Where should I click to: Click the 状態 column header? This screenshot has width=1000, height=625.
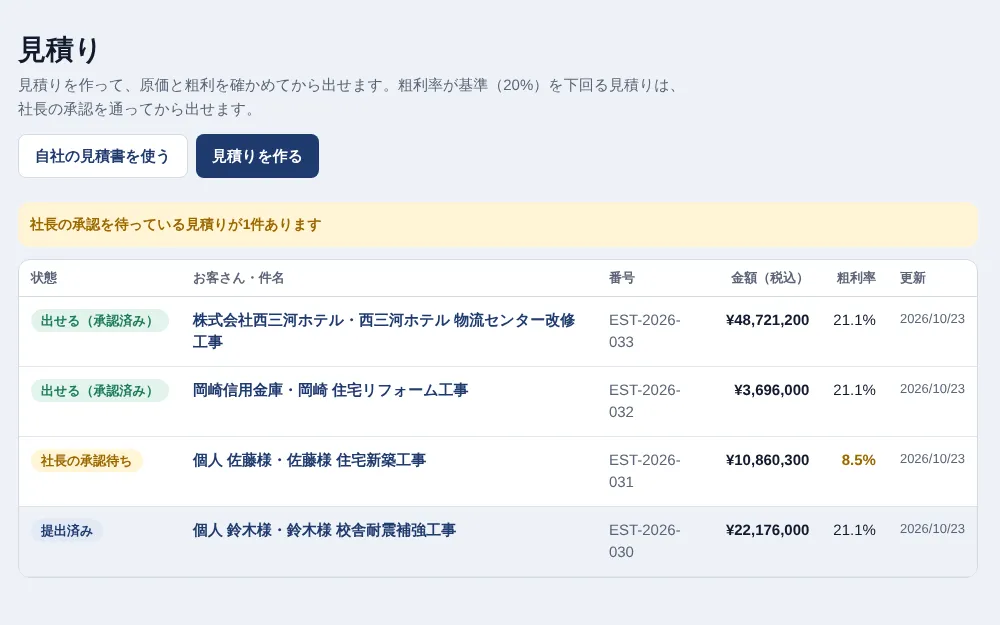tap(44, 277)
